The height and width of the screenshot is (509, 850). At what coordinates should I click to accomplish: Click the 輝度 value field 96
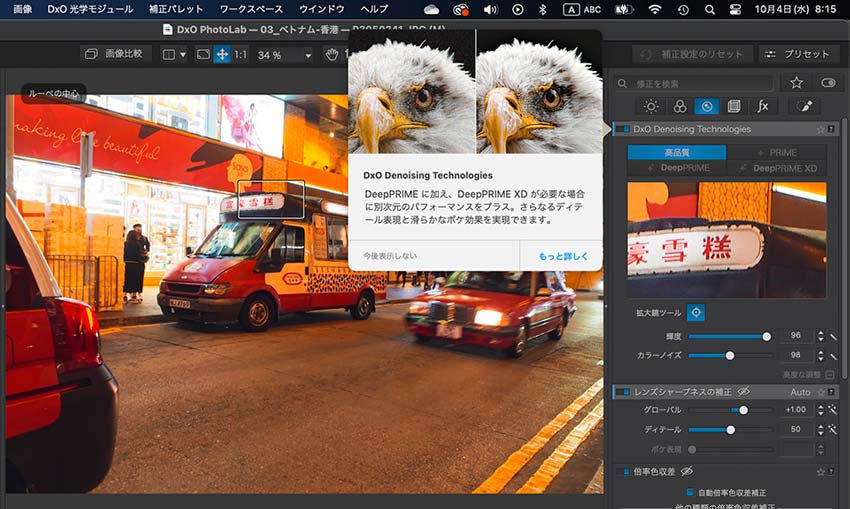796,336
